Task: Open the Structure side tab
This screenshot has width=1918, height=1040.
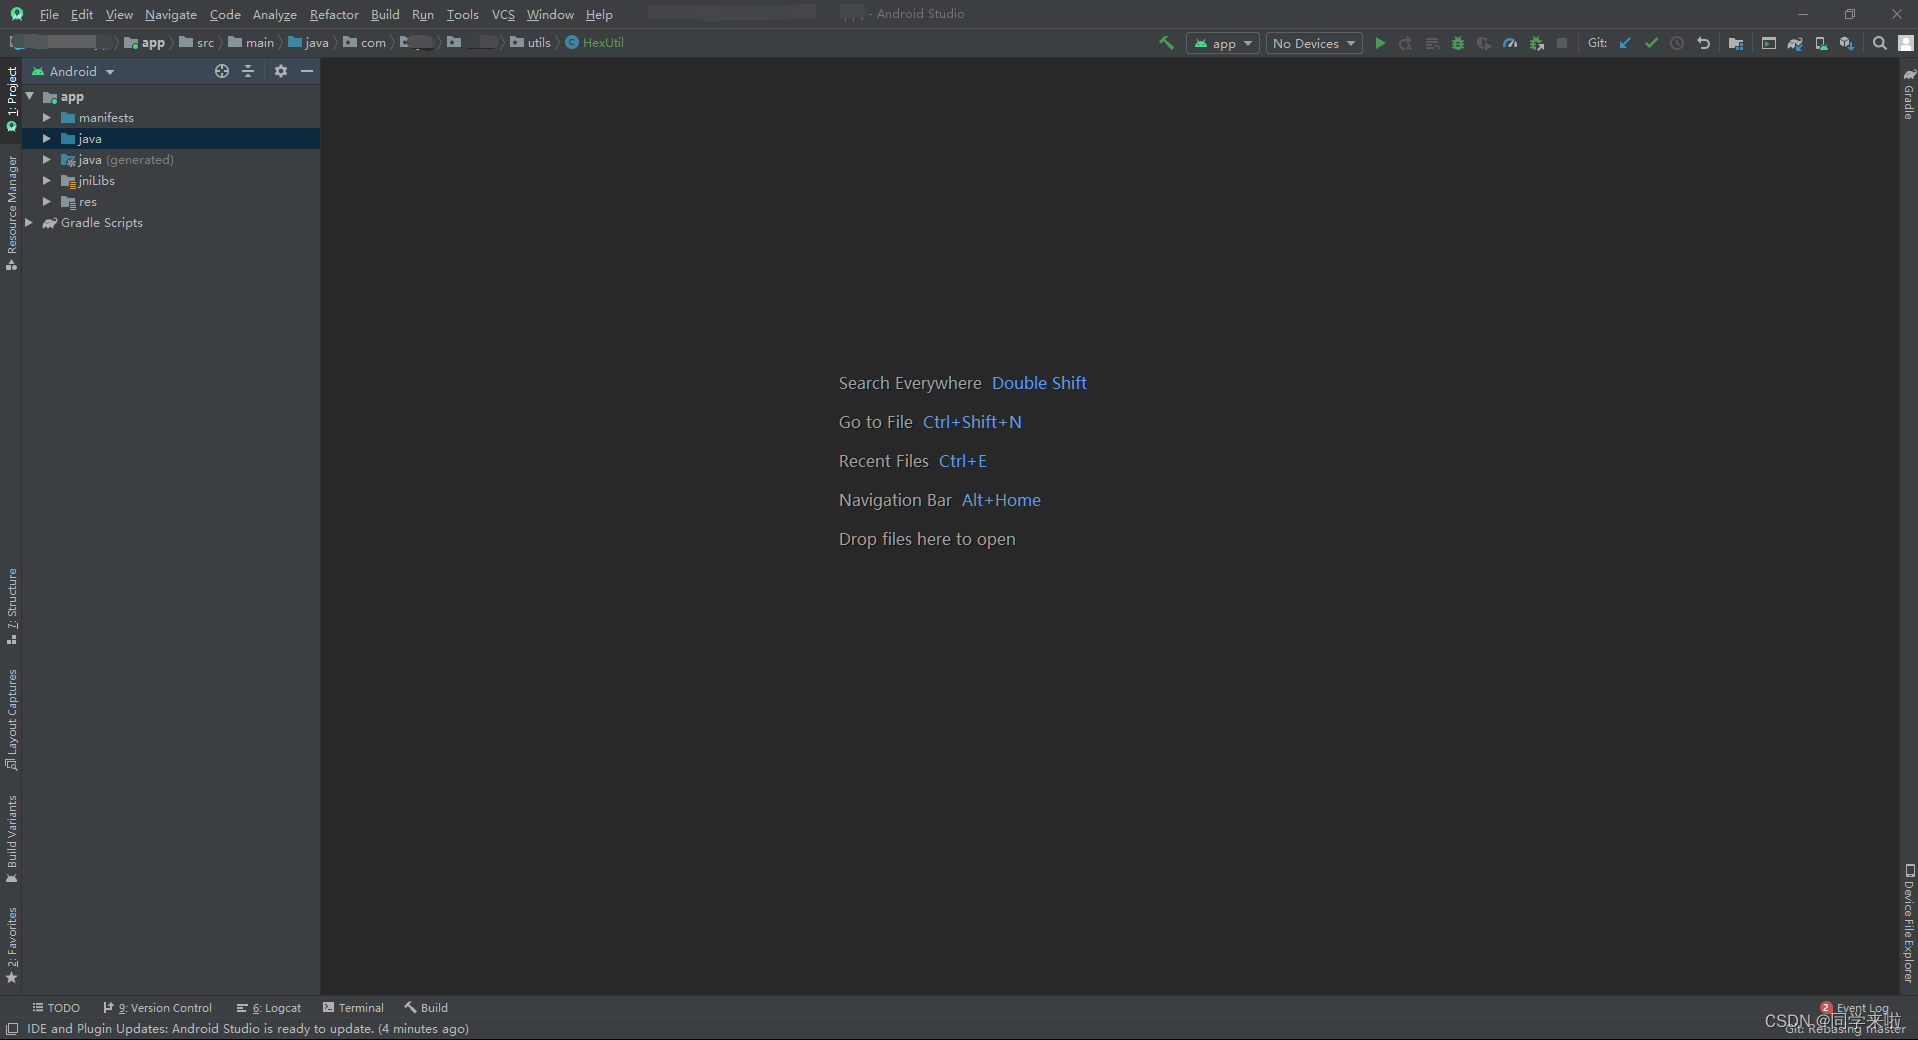Action: 12,606
